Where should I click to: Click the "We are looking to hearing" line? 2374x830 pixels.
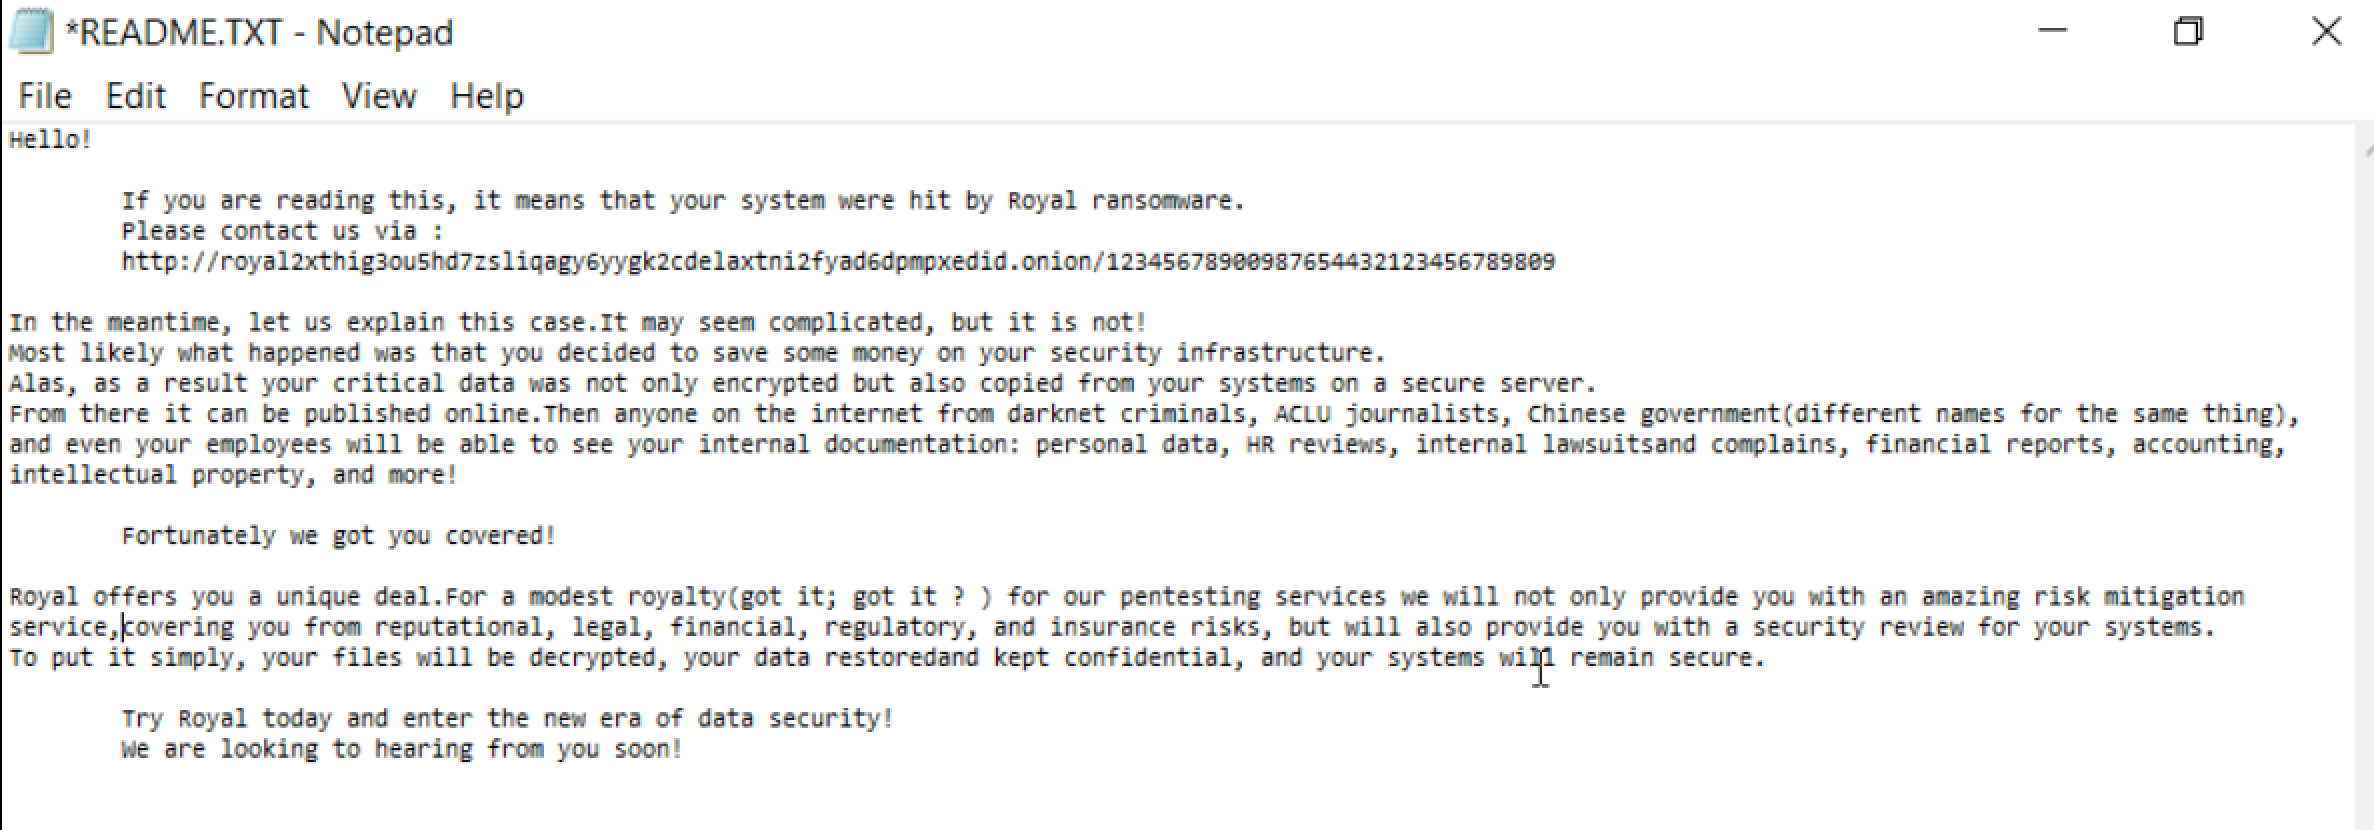401,750
